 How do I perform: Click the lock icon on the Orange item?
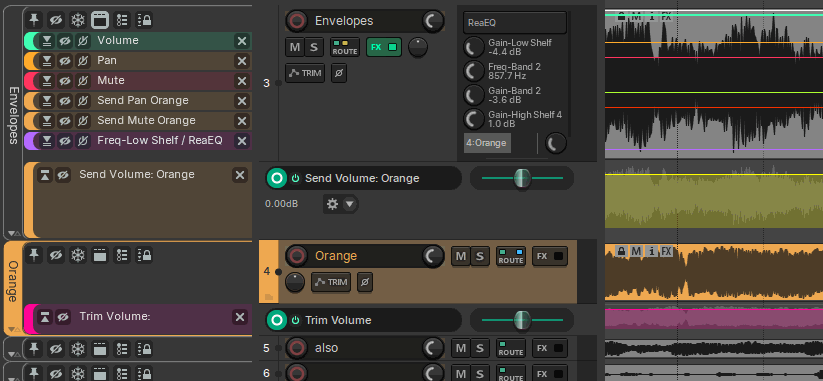pos(621,251)
